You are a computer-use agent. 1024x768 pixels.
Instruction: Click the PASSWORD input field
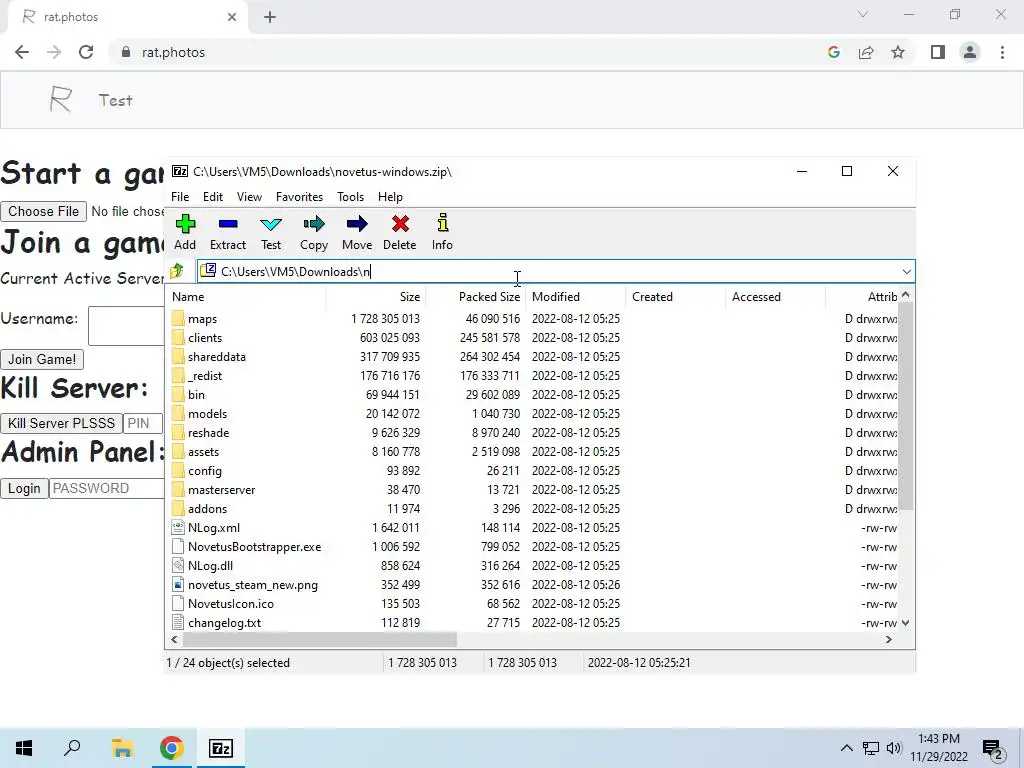point(107,488)
